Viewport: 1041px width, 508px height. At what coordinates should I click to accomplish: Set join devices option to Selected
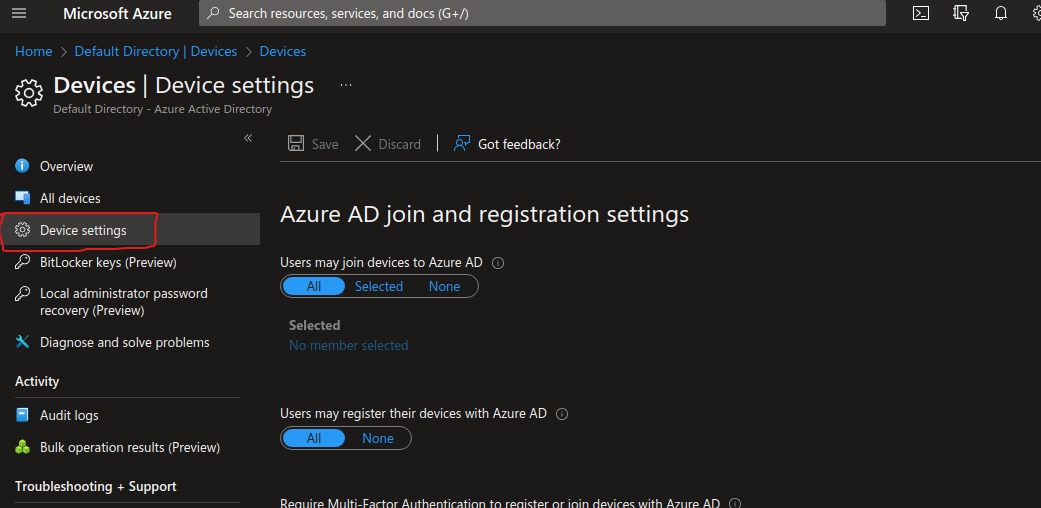click(378, 286)
